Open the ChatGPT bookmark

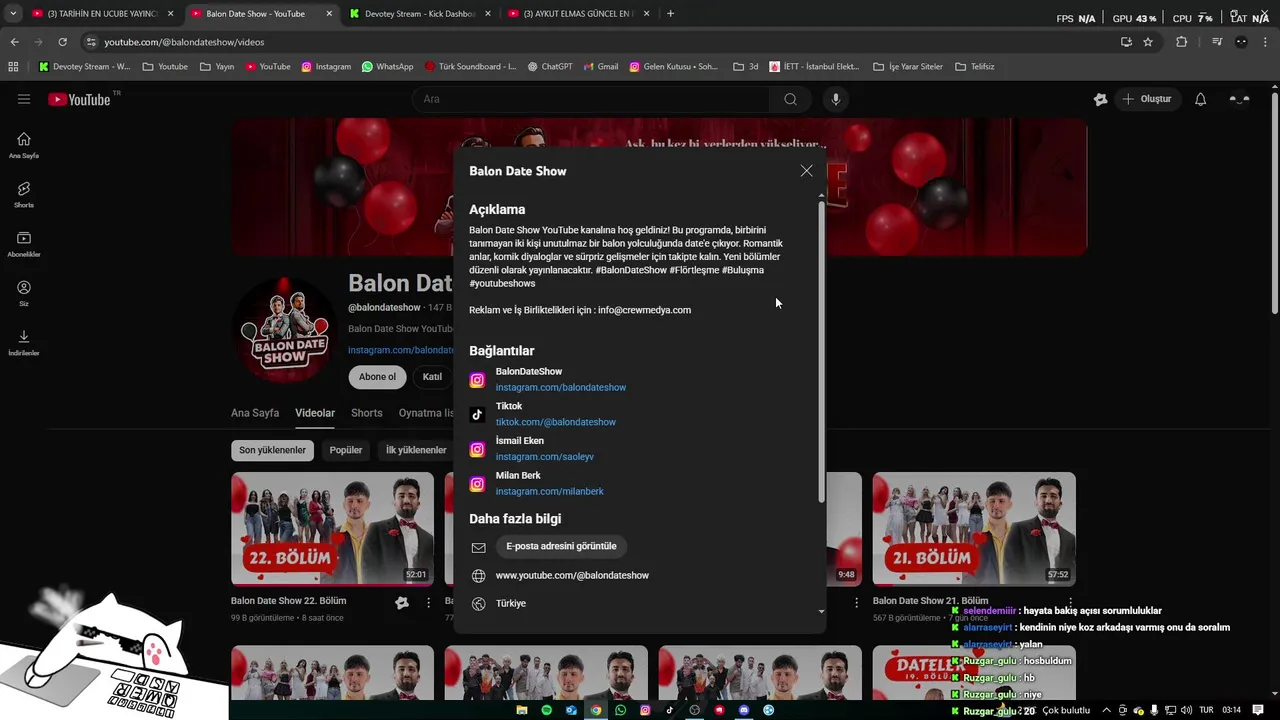point(549,67)
